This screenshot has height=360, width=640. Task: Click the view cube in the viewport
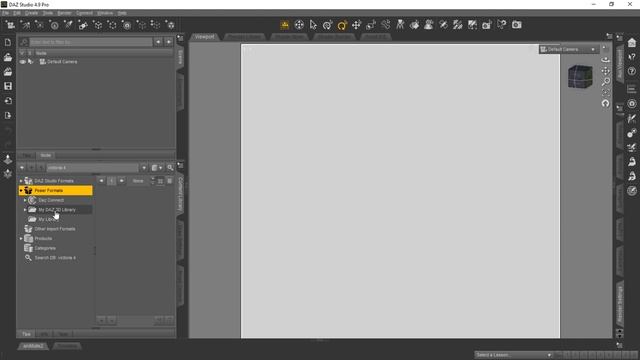580,76
